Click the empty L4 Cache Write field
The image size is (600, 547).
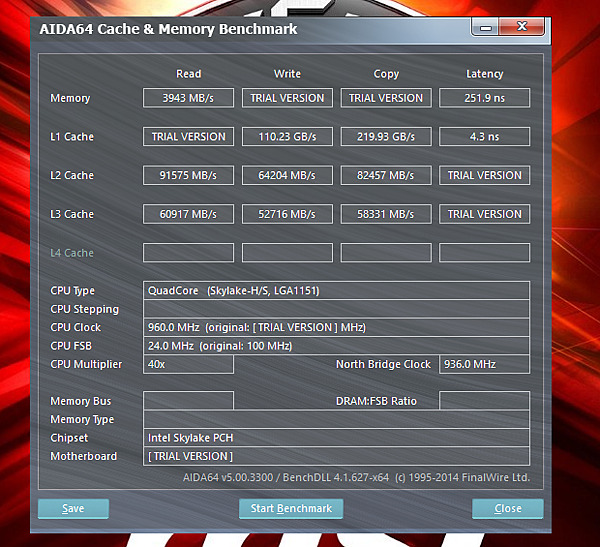click(287, 253)
